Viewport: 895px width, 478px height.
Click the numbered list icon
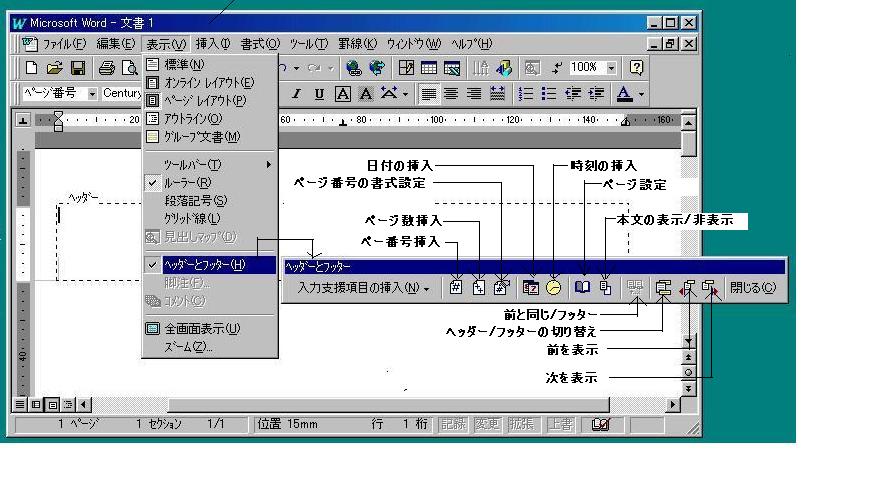point(526,94)
